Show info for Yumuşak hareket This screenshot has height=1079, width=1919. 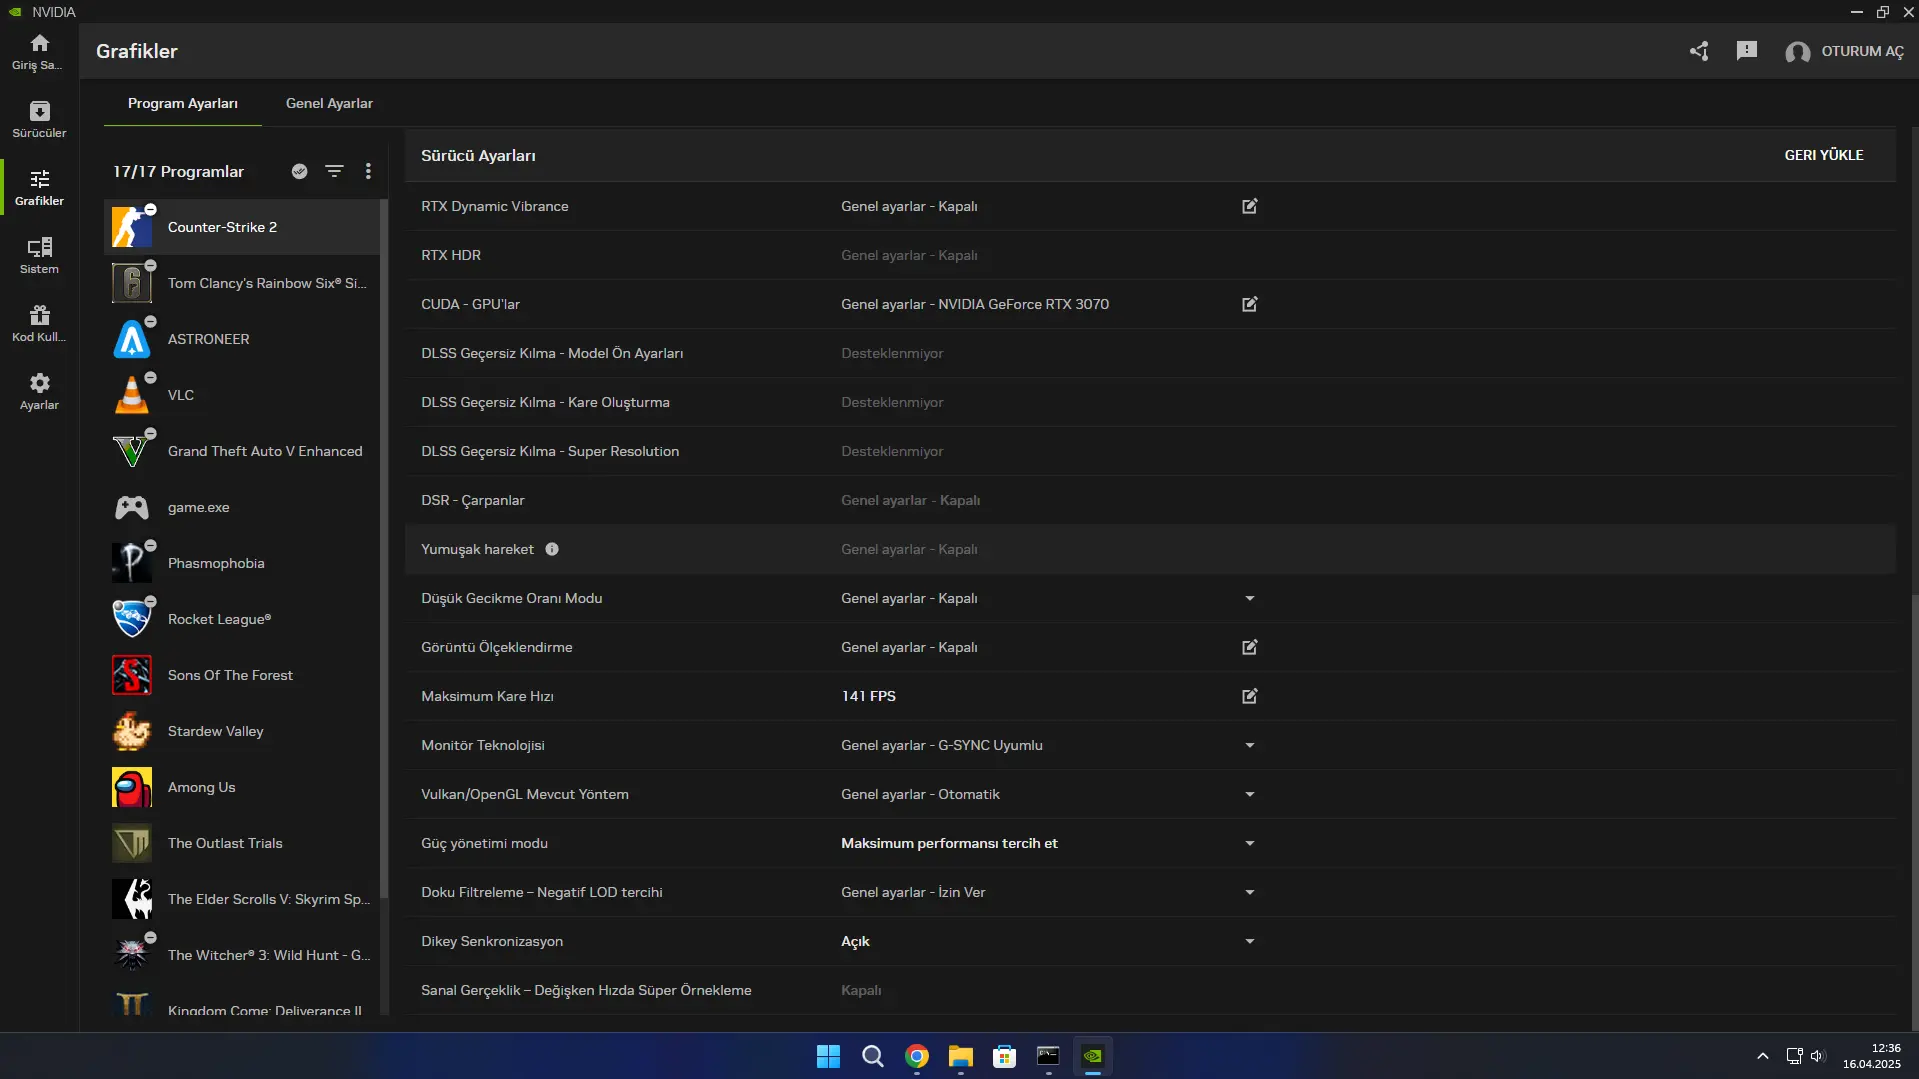coord(552,549)
